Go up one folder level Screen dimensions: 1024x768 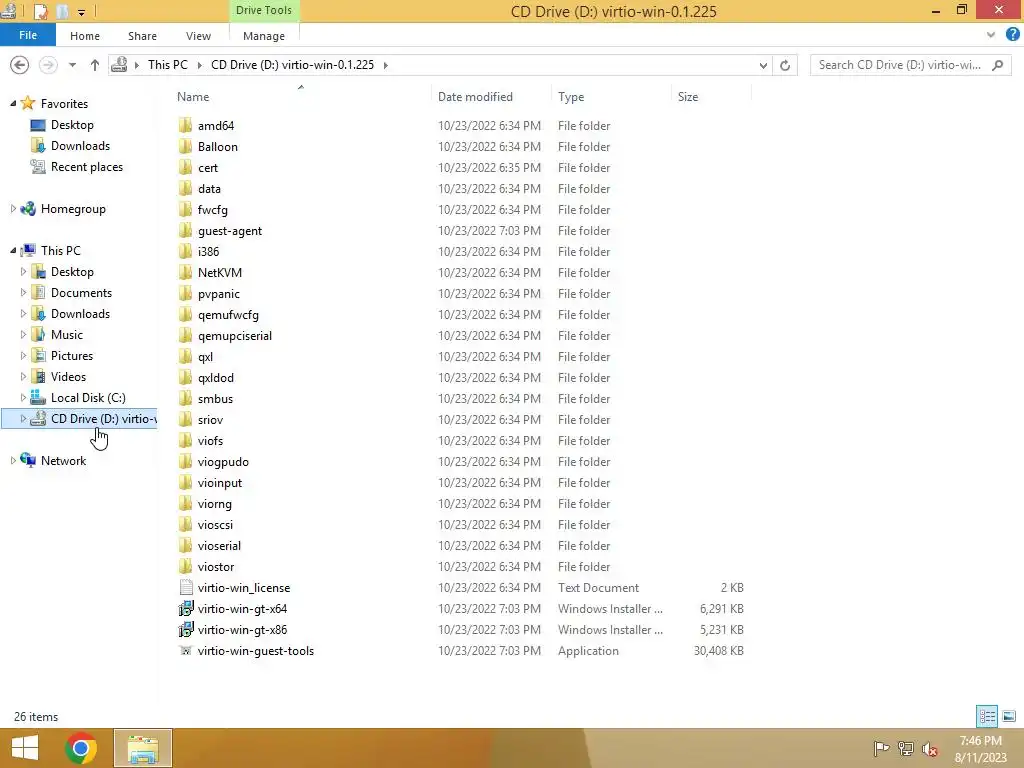pos(95,65)
